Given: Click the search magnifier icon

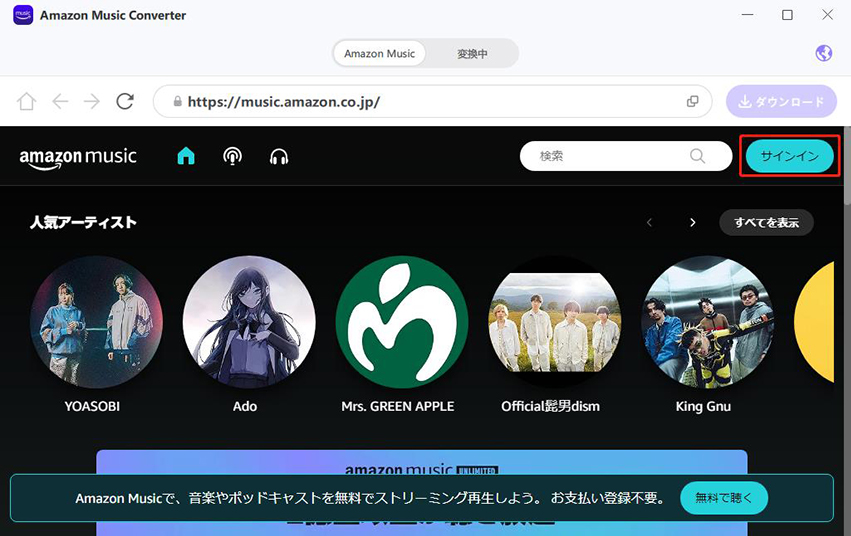Looking at the screenshot, I should coord(697,156).
